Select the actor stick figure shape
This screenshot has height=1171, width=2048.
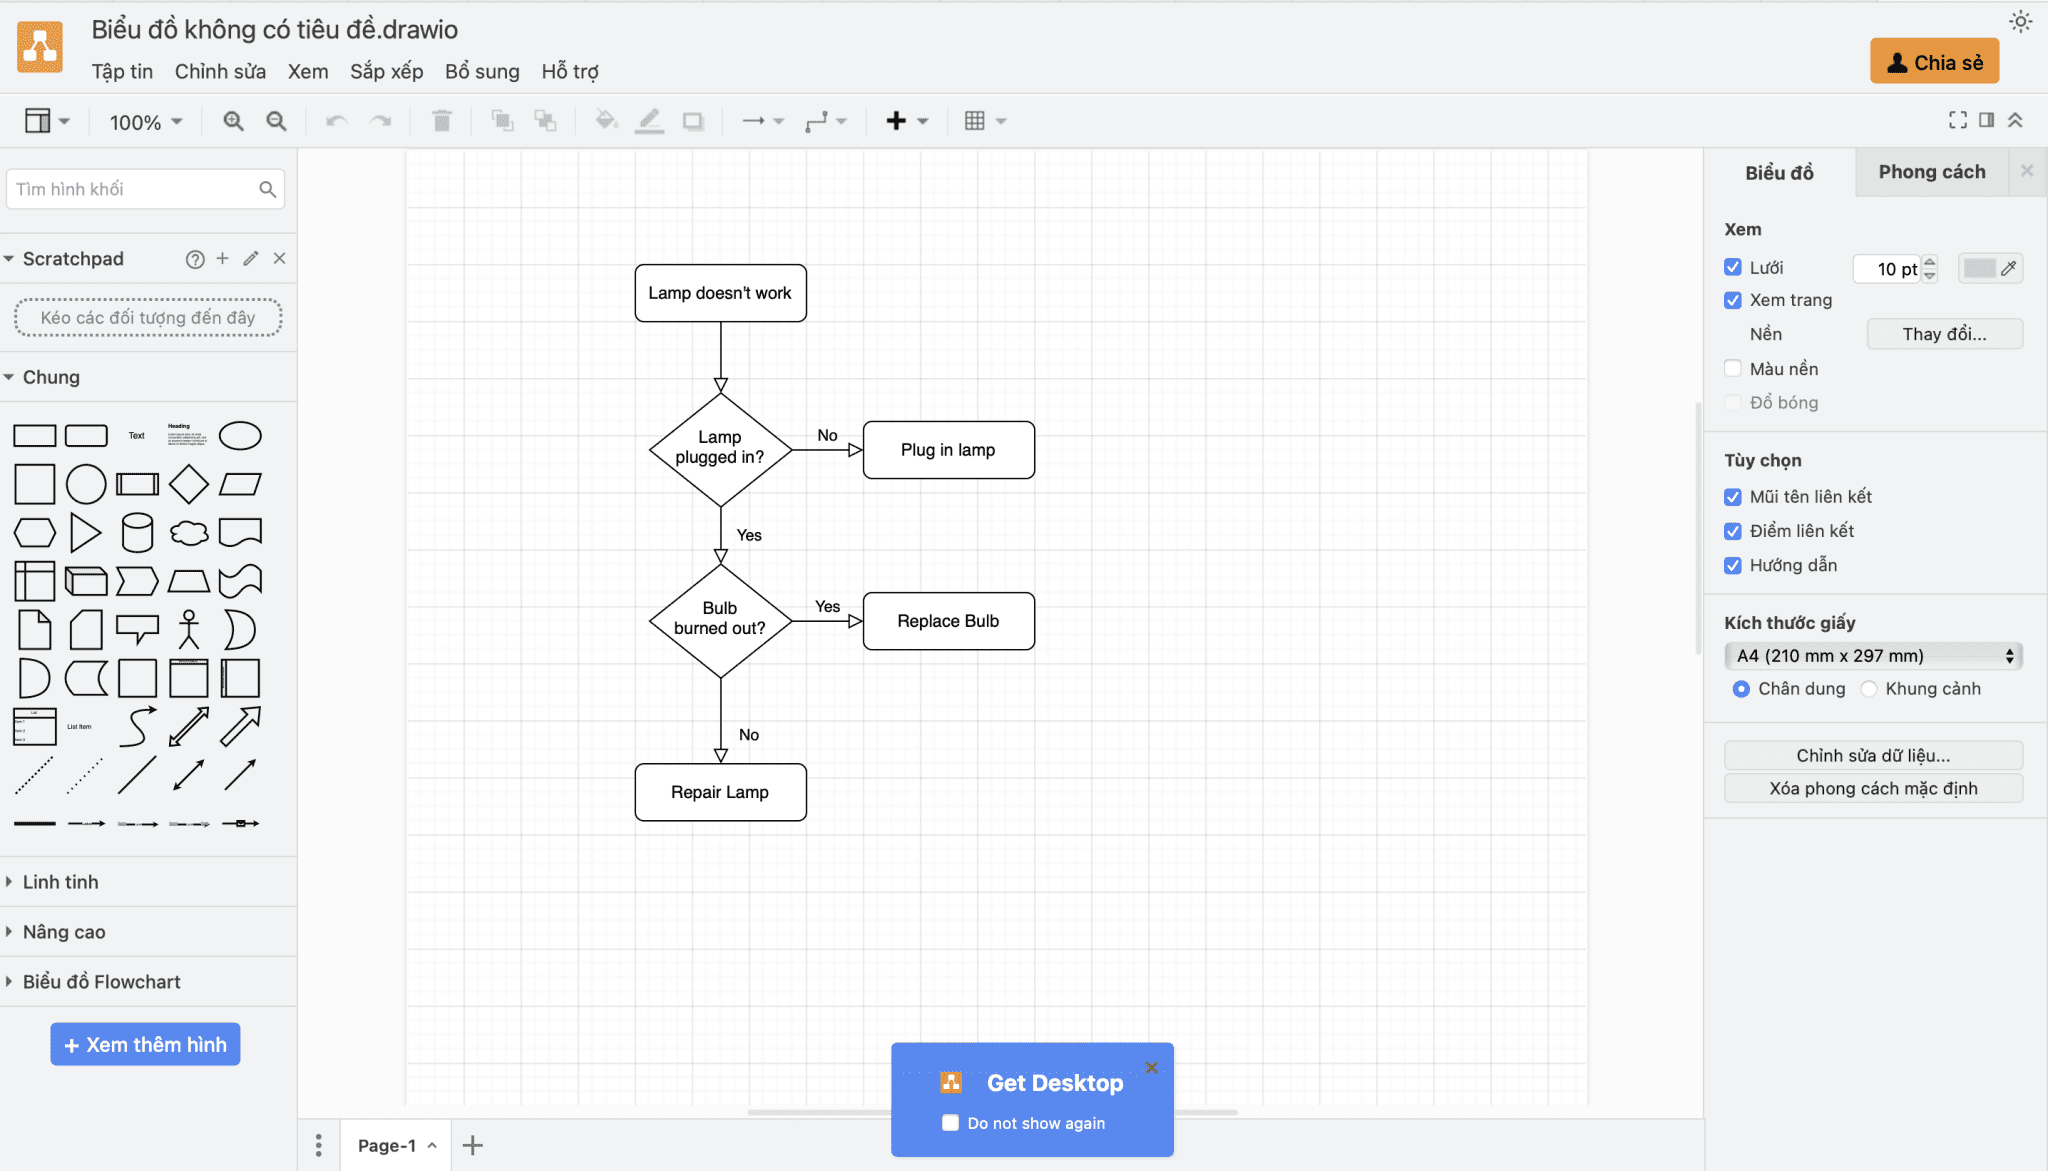click(x=189, y=630)
